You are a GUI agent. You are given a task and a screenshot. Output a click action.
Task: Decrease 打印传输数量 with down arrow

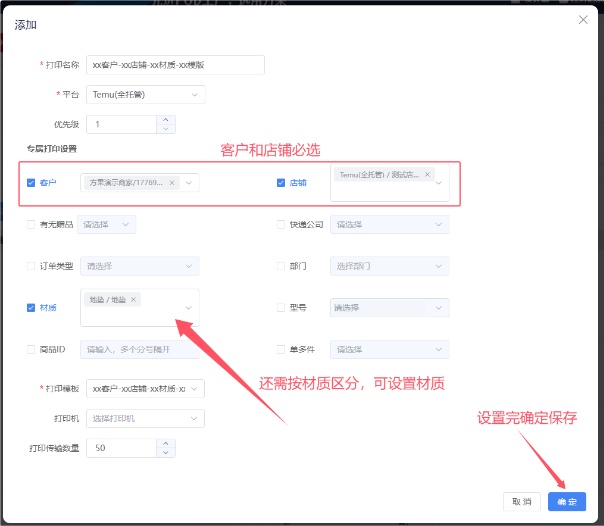coord(166,452)
